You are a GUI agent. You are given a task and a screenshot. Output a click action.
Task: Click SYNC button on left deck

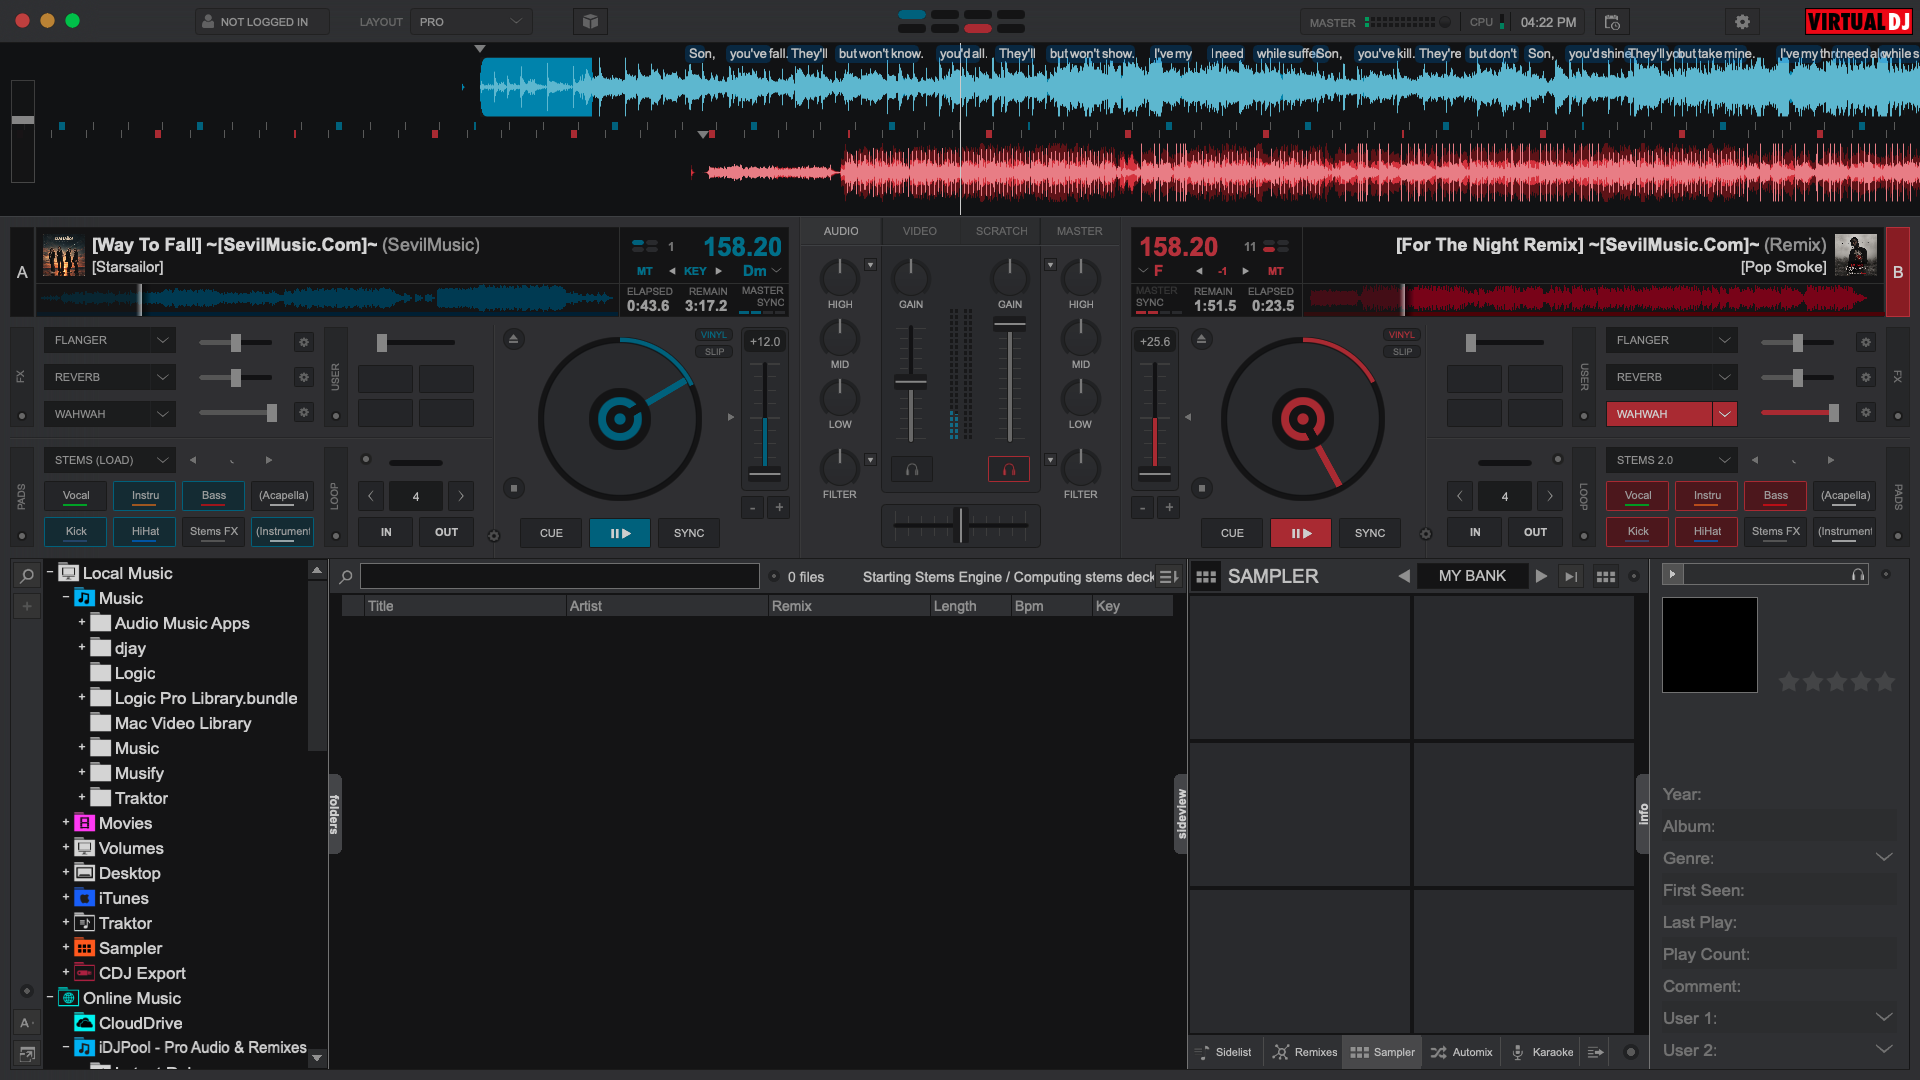coord(689,533)
